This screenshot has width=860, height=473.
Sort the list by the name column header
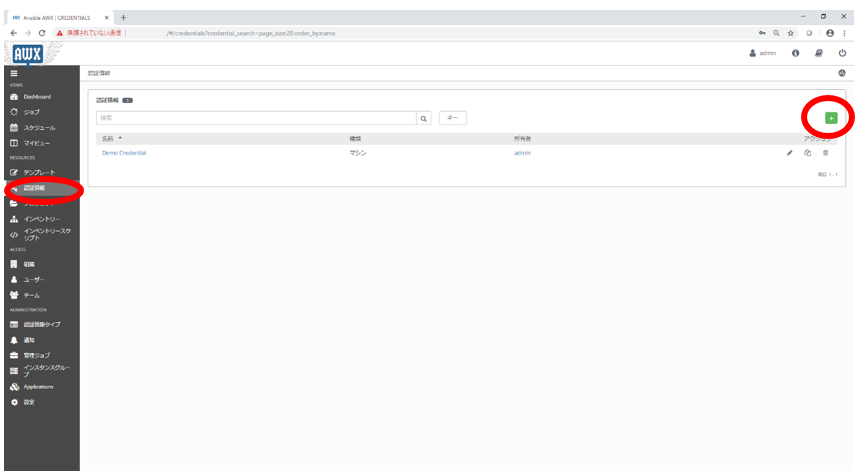pyautogui.click(x=111, y=138)
